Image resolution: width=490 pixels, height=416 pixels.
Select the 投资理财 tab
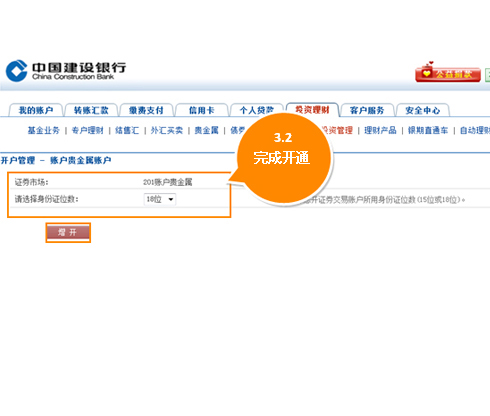tap(312, 110)
